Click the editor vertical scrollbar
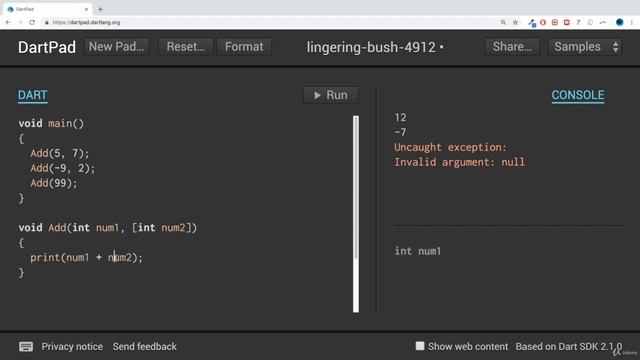The width and height of the screenshot is (640, 360). click(x=356, y=214)
